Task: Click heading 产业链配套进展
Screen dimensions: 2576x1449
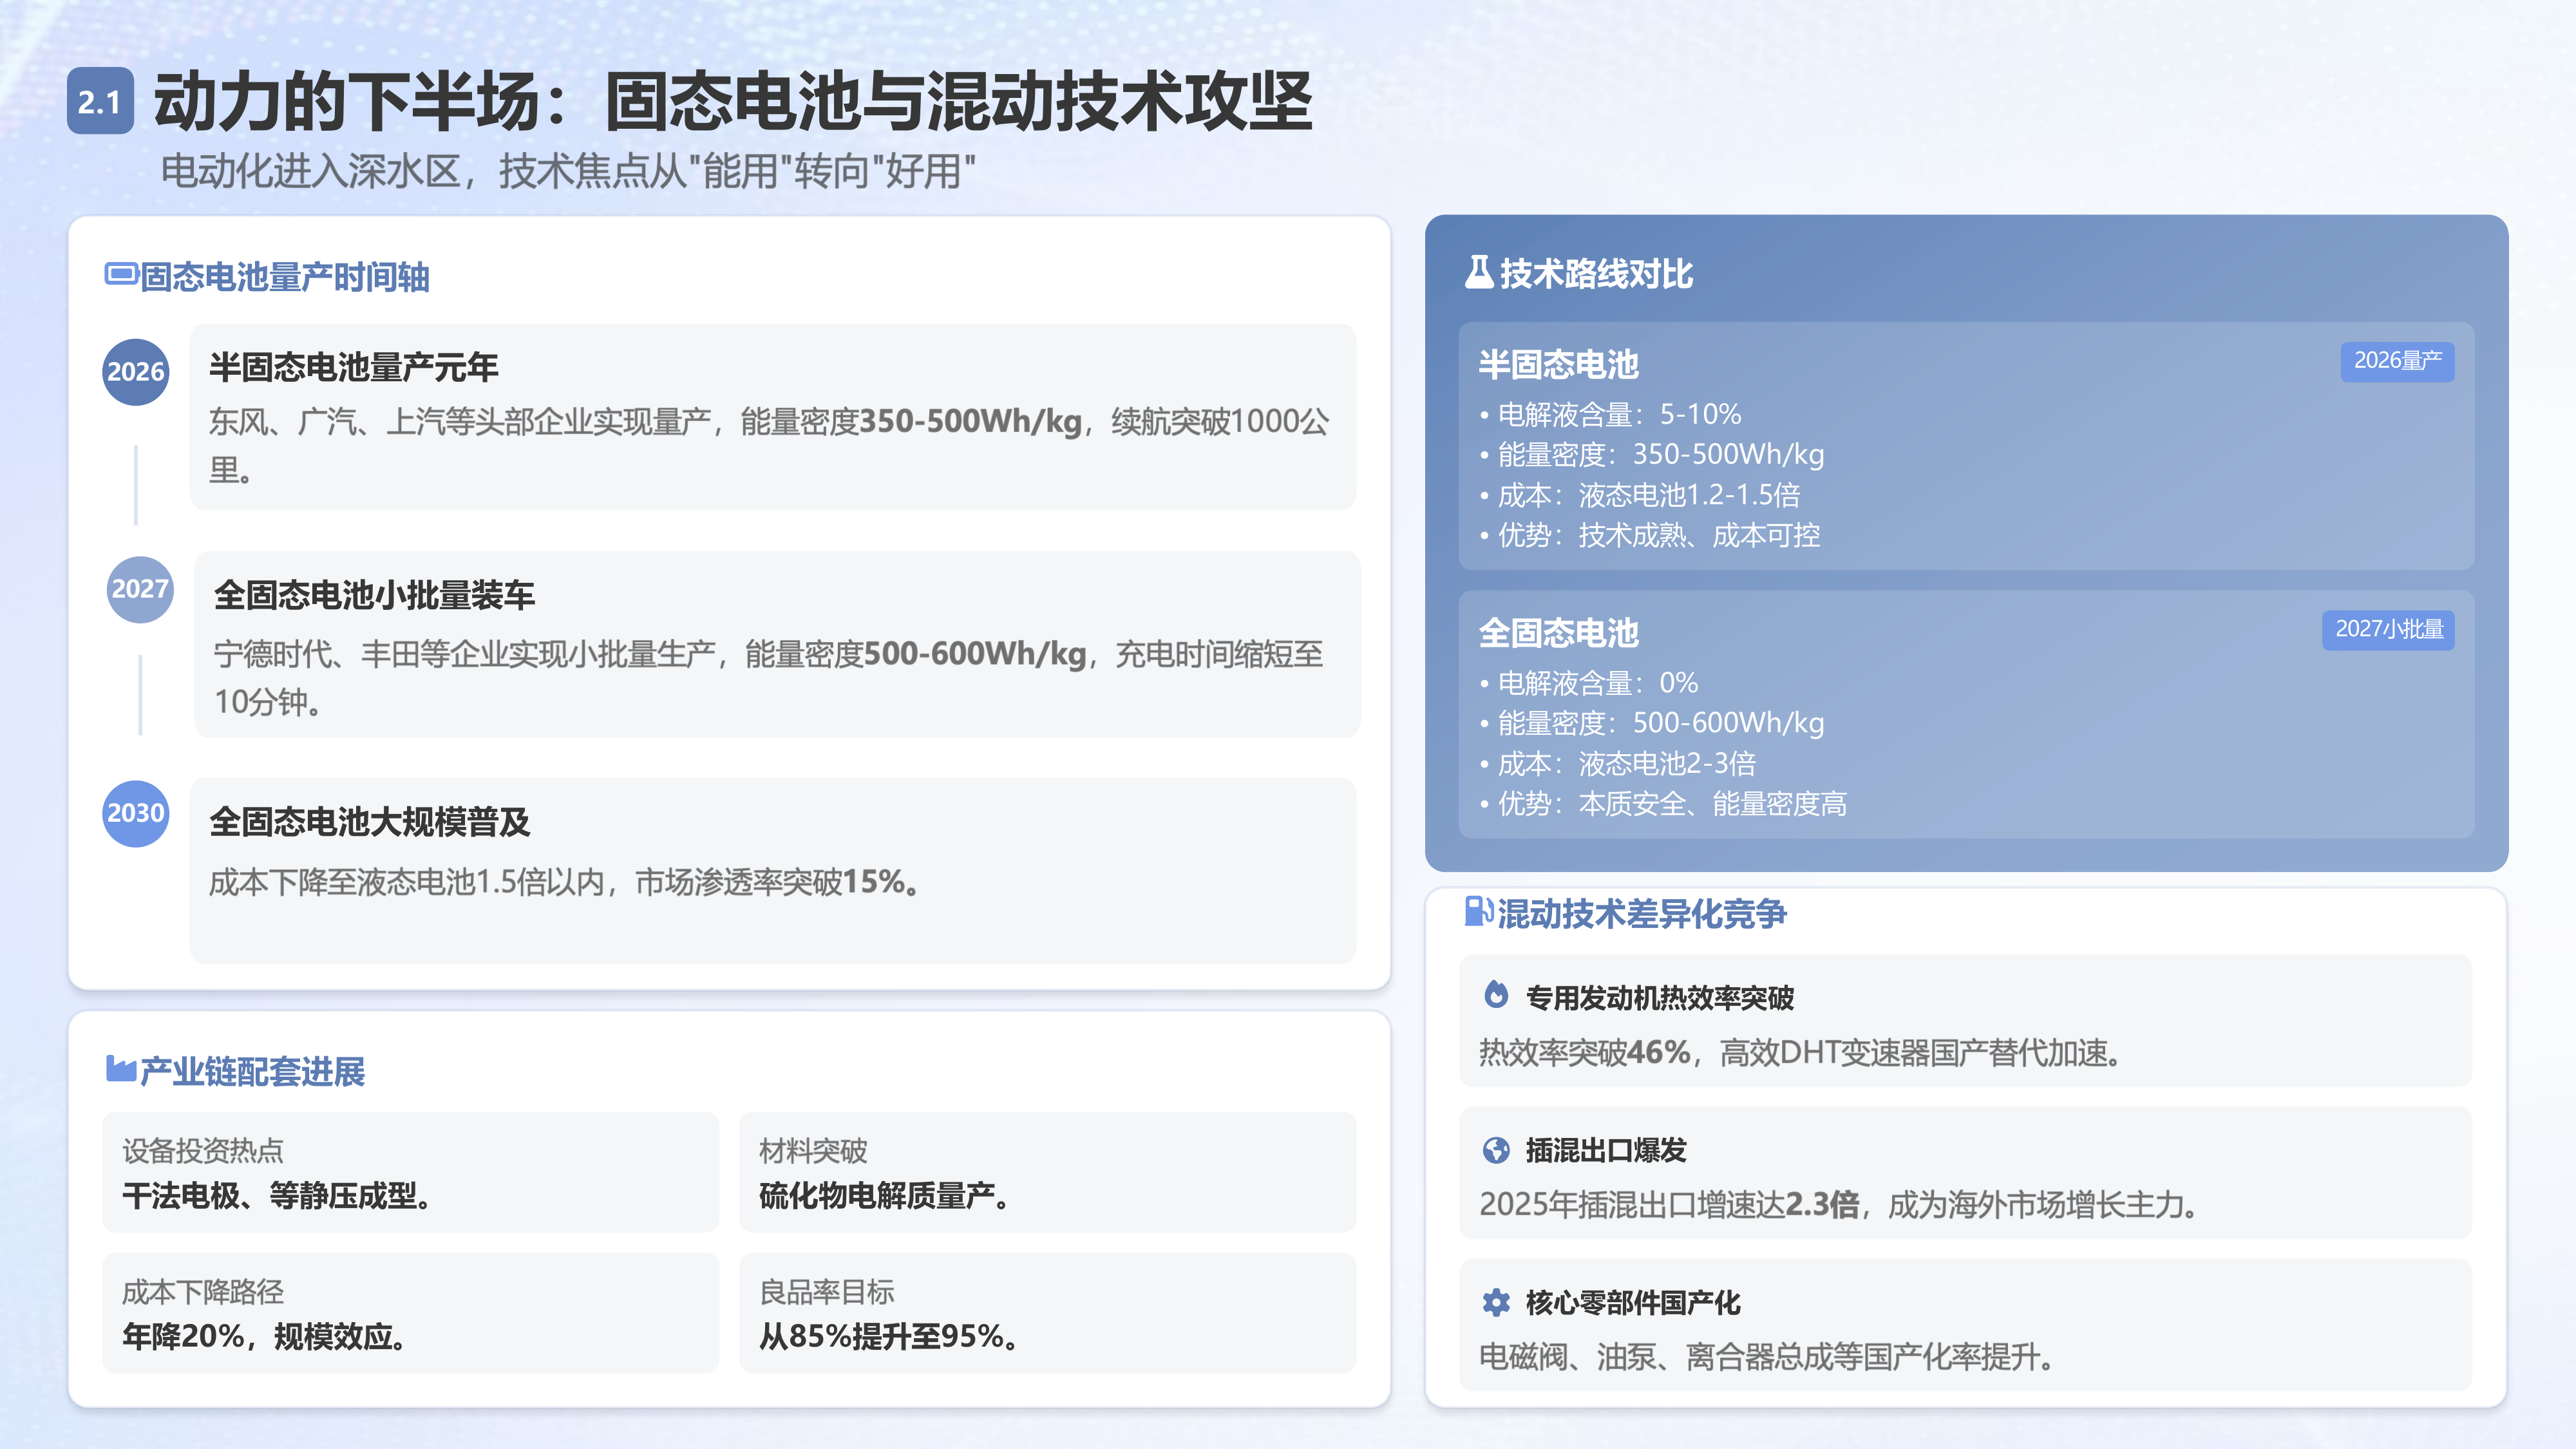Action: pyautogui.click(x=252, y=1072)
